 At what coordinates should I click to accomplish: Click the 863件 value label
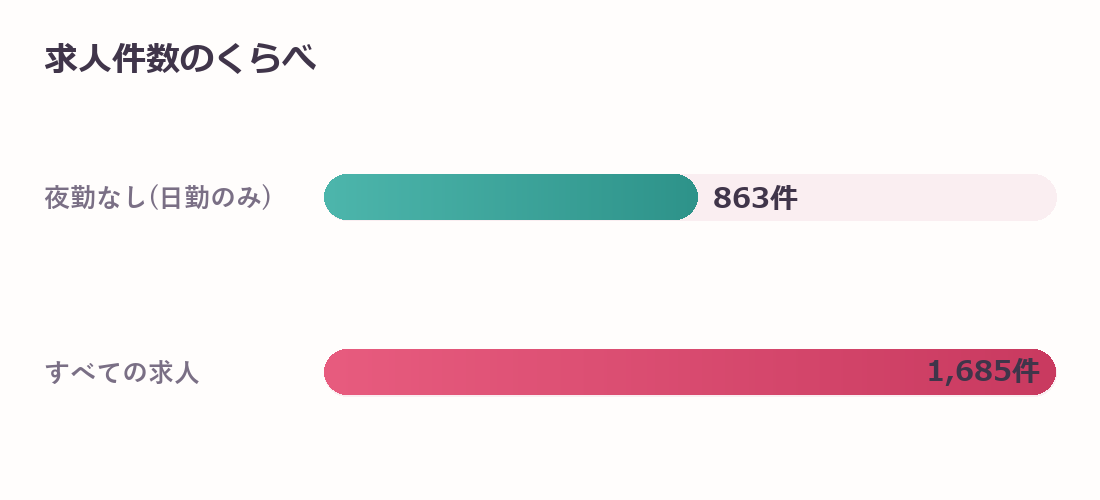755,198
